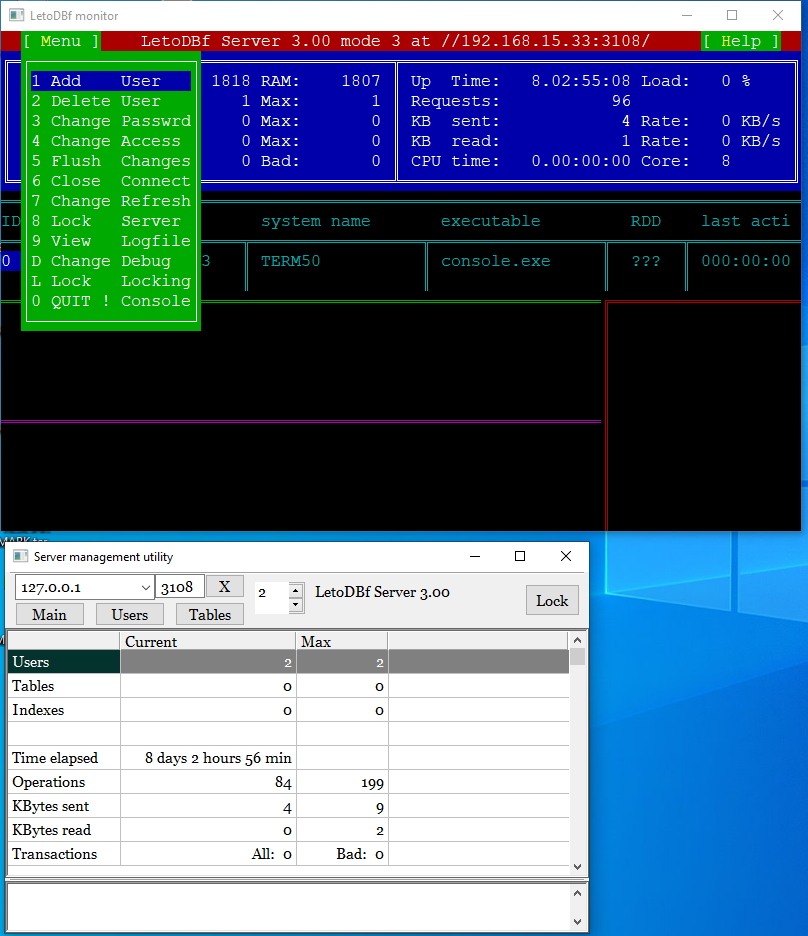Click the LetoDBf monitor title bar icon
The image size is (808, 936).
click(17, 16)
